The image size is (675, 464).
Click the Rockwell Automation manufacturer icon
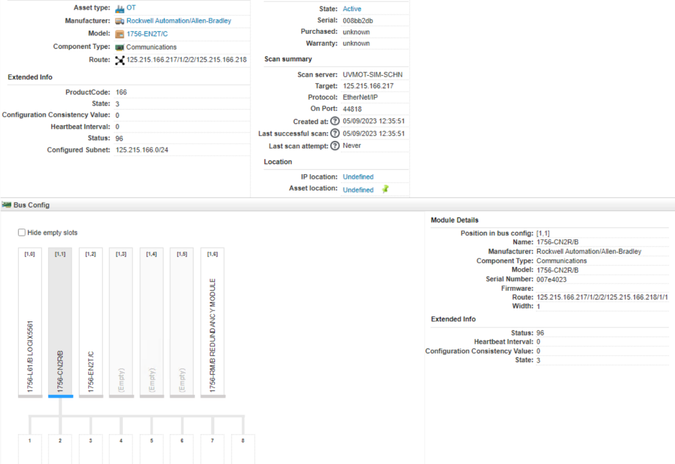120,21
